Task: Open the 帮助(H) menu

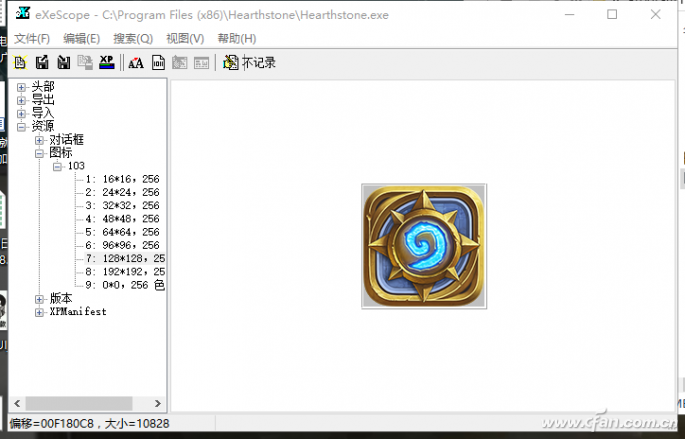Action: (x=237, y=38)
